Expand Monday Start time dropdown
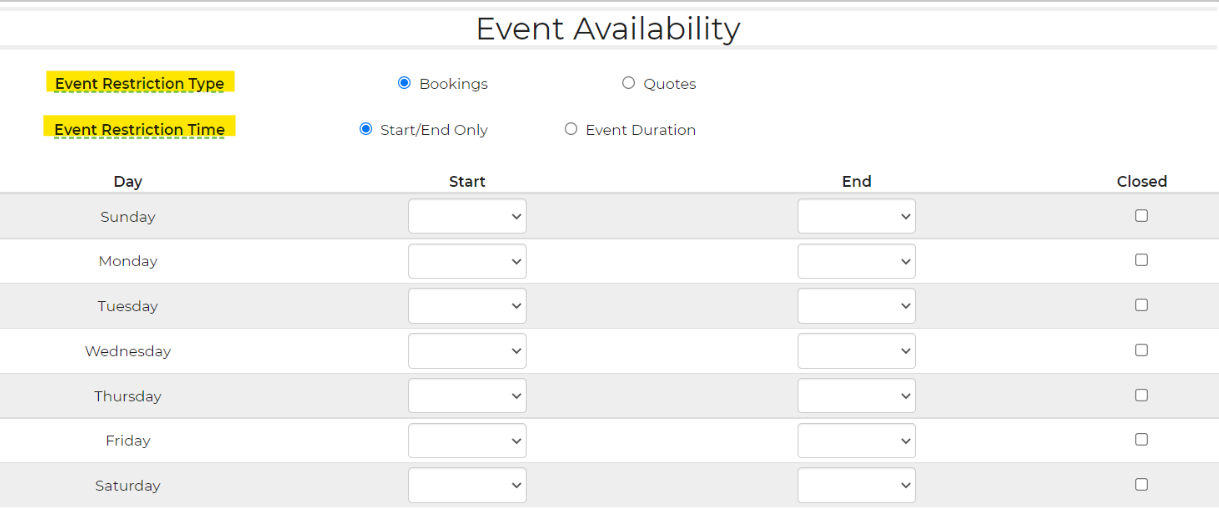The width and height of the screenshot is (1219, 510). tap(467, 261)
